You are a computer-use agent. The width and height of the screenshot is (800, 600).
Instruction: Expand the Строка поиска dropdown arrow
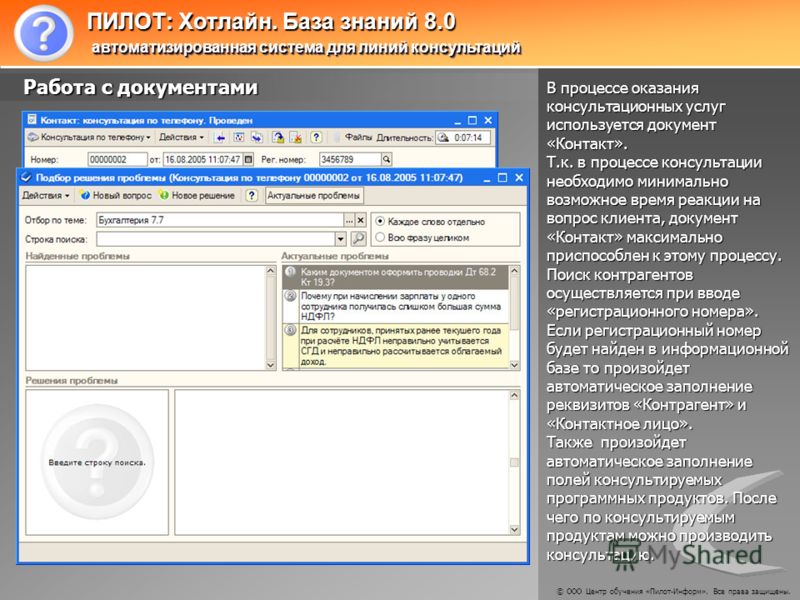(341, 239)
